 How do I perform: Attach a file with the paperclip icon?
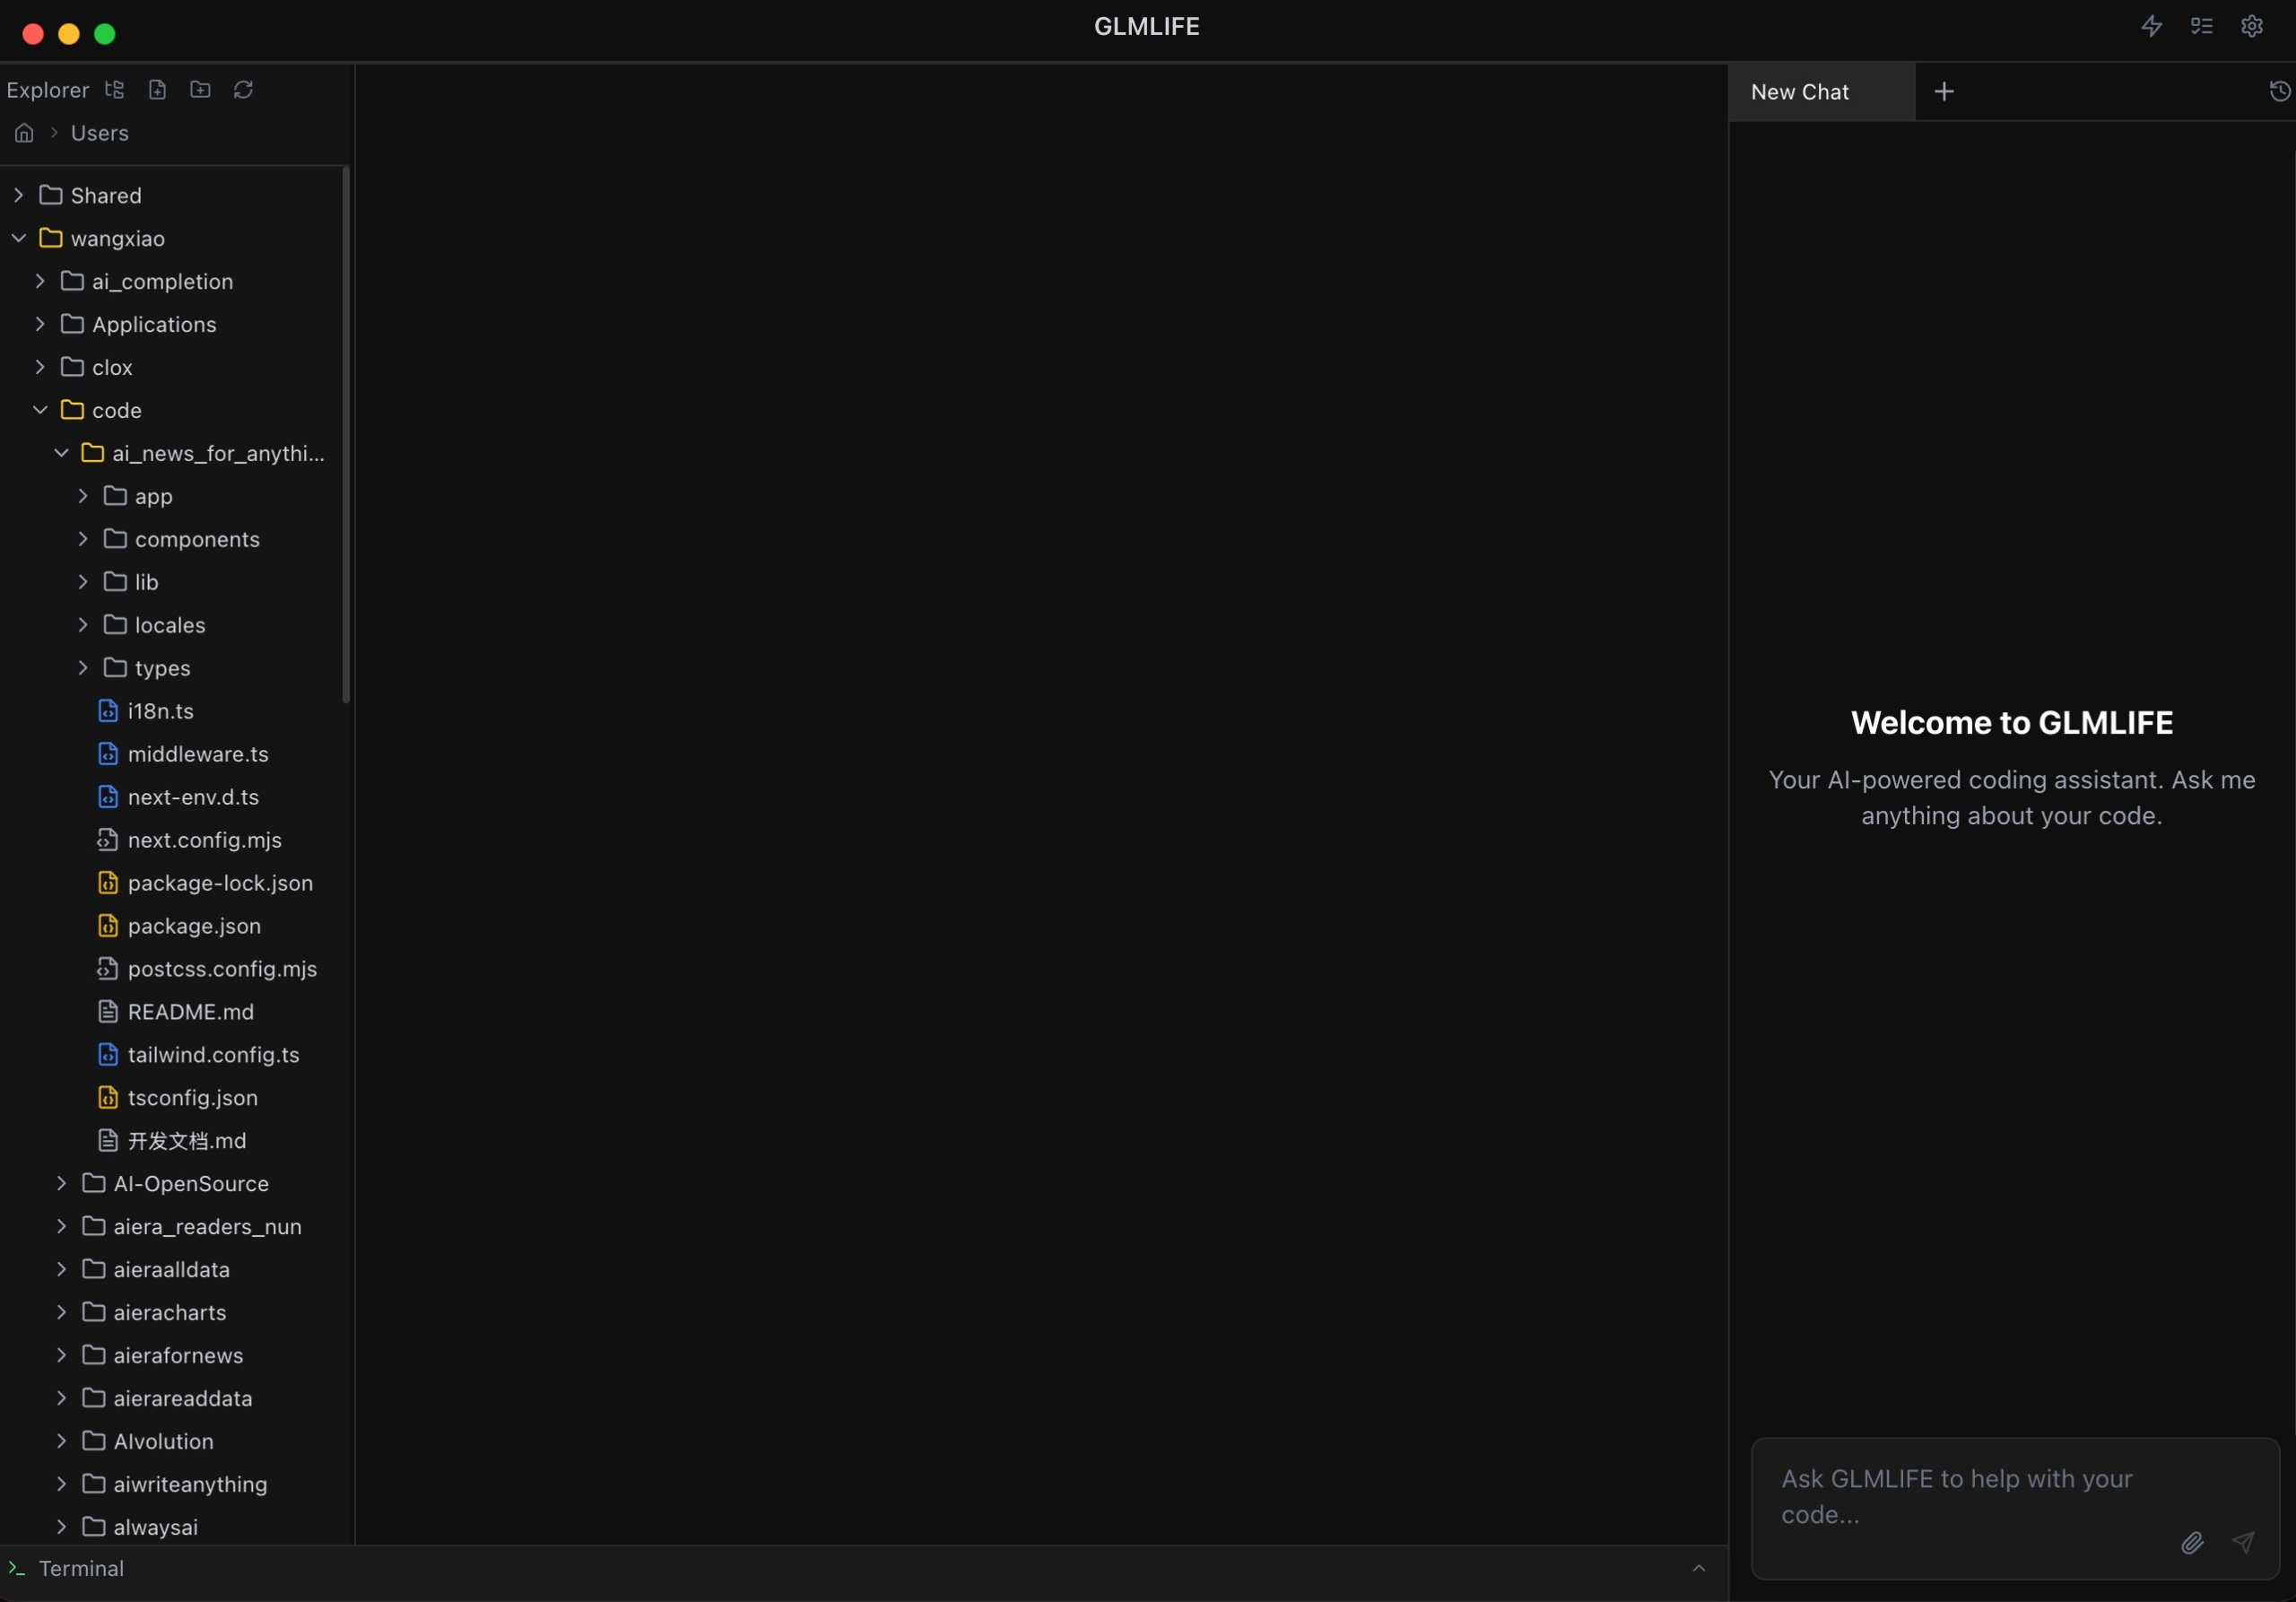pyautogui.click(x=2191, y=1543)
